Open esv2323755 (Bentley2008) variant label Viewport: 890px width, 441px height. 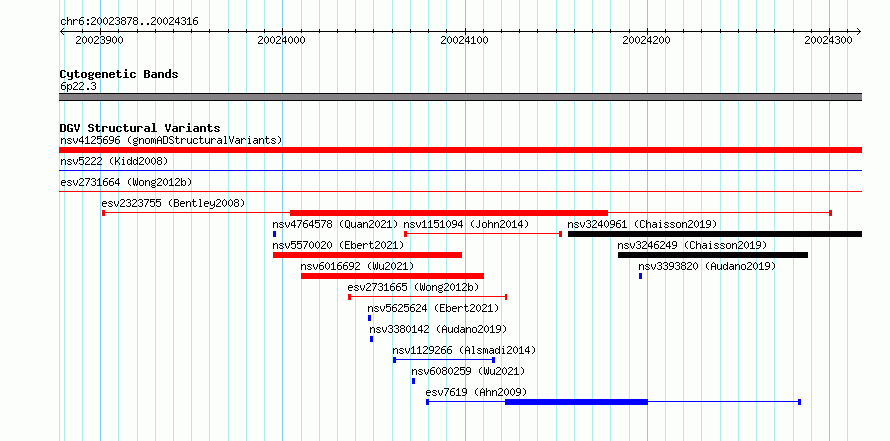coord(173,203)
